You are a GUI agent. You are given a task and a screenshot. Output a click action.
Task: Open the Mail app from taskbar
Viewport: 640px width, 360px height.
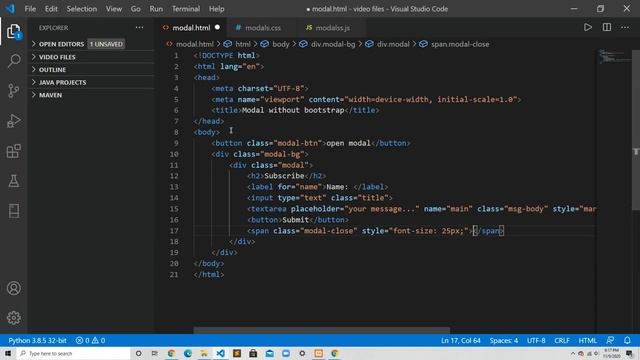point(269,353)
